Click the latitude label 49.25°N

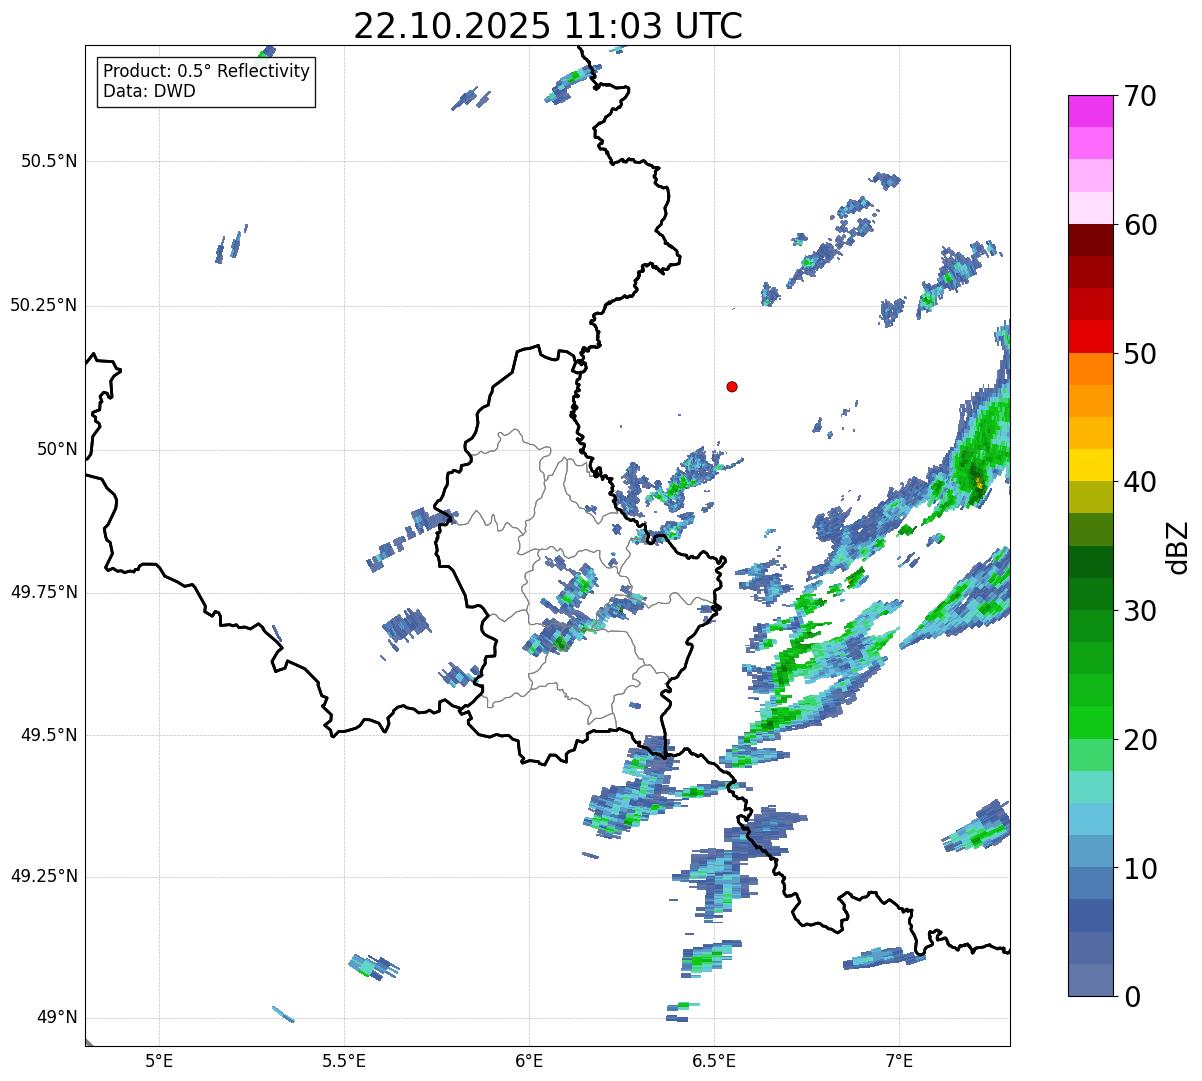pos(44,876)
